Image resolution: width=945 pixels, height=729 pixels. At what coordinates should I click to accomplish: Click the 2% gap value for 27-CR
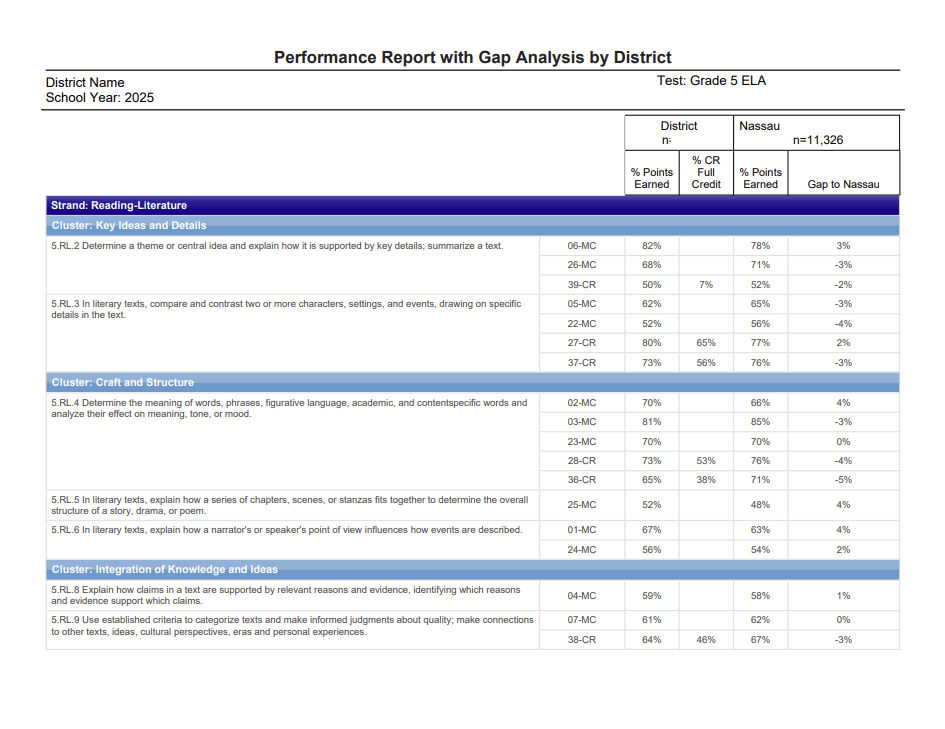coord(843,343)
